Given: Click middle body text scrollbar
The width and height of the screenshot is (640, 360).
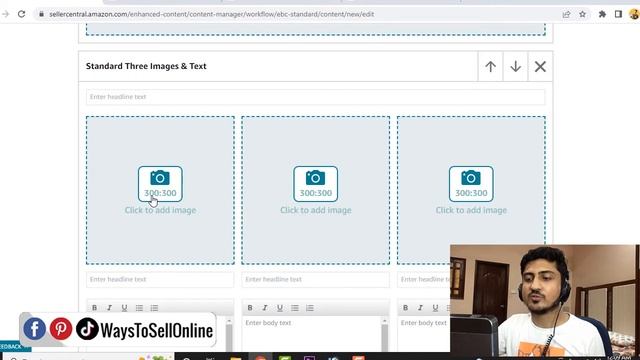Looking at the screenshot, I should point(384,335).
